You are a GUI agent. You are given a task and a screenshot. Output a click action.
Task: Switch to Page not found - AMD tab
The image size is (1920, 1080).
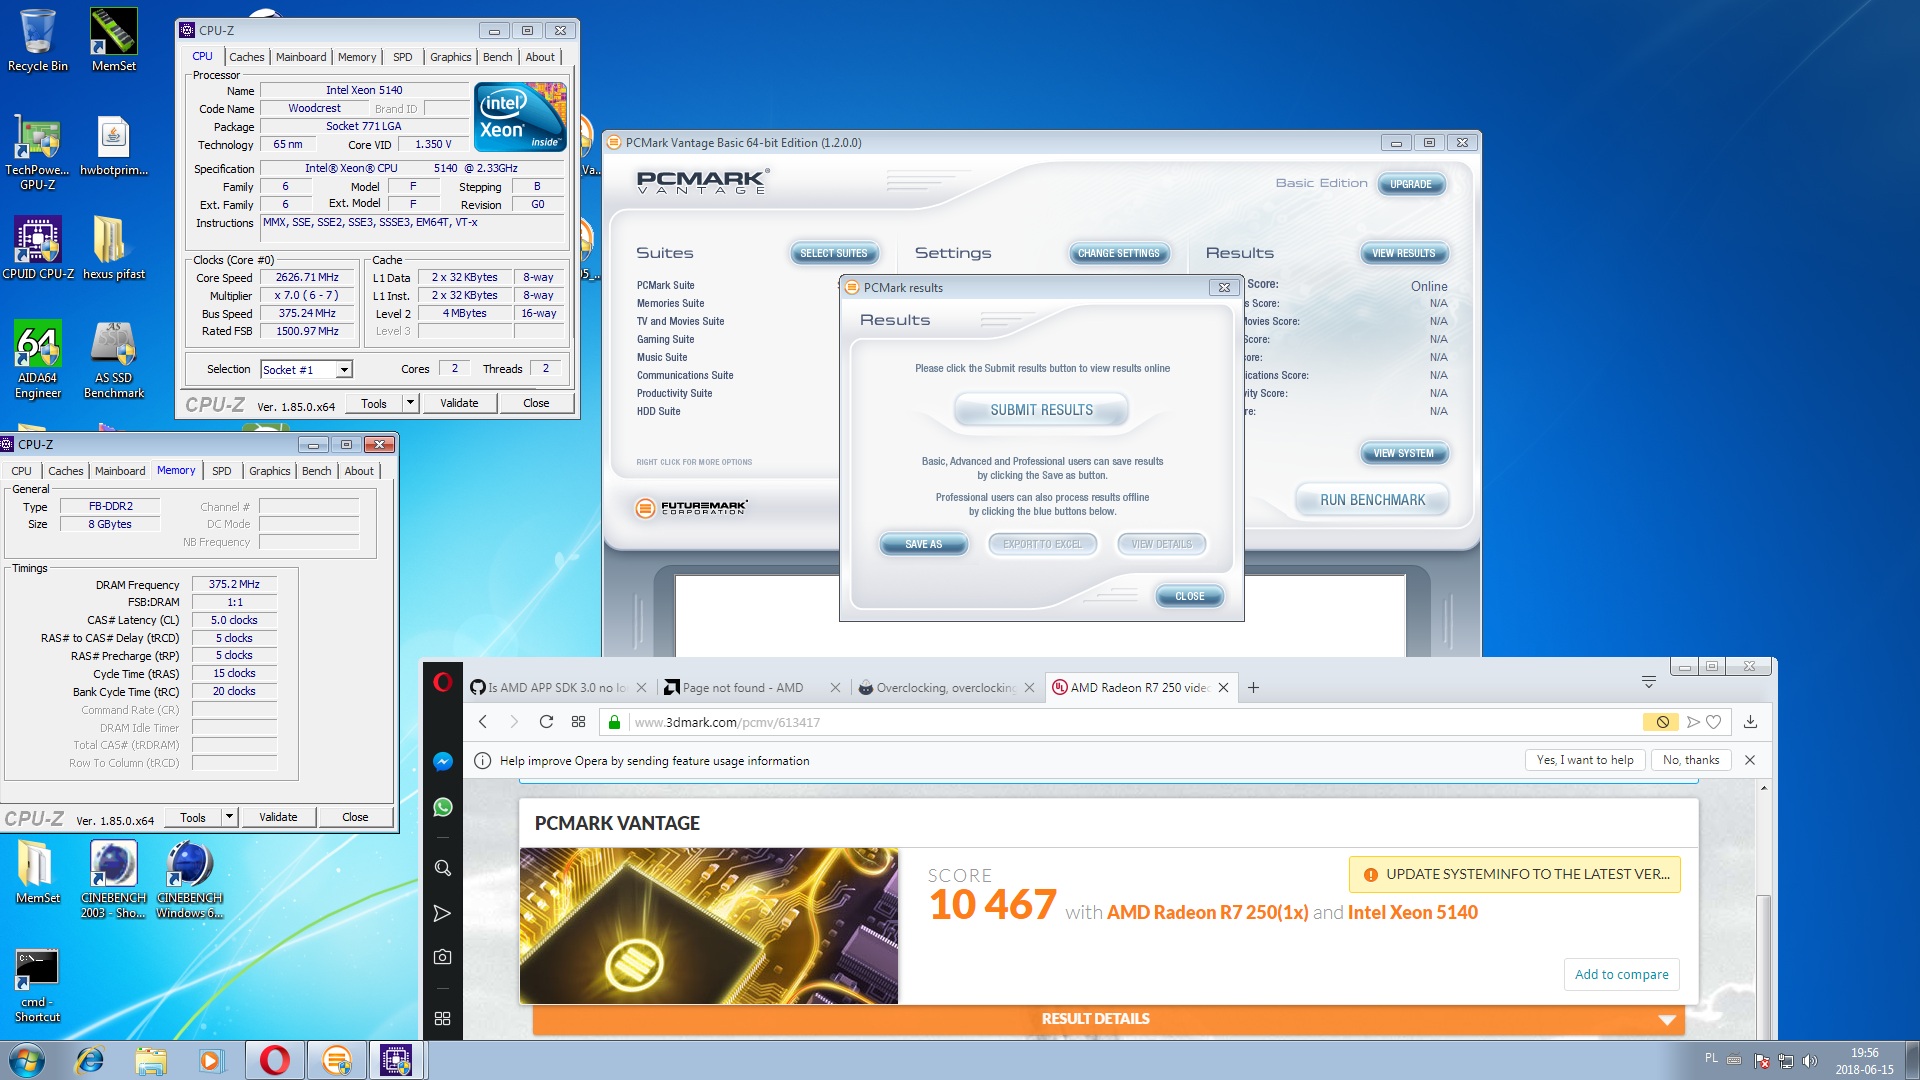coord(752,688)
